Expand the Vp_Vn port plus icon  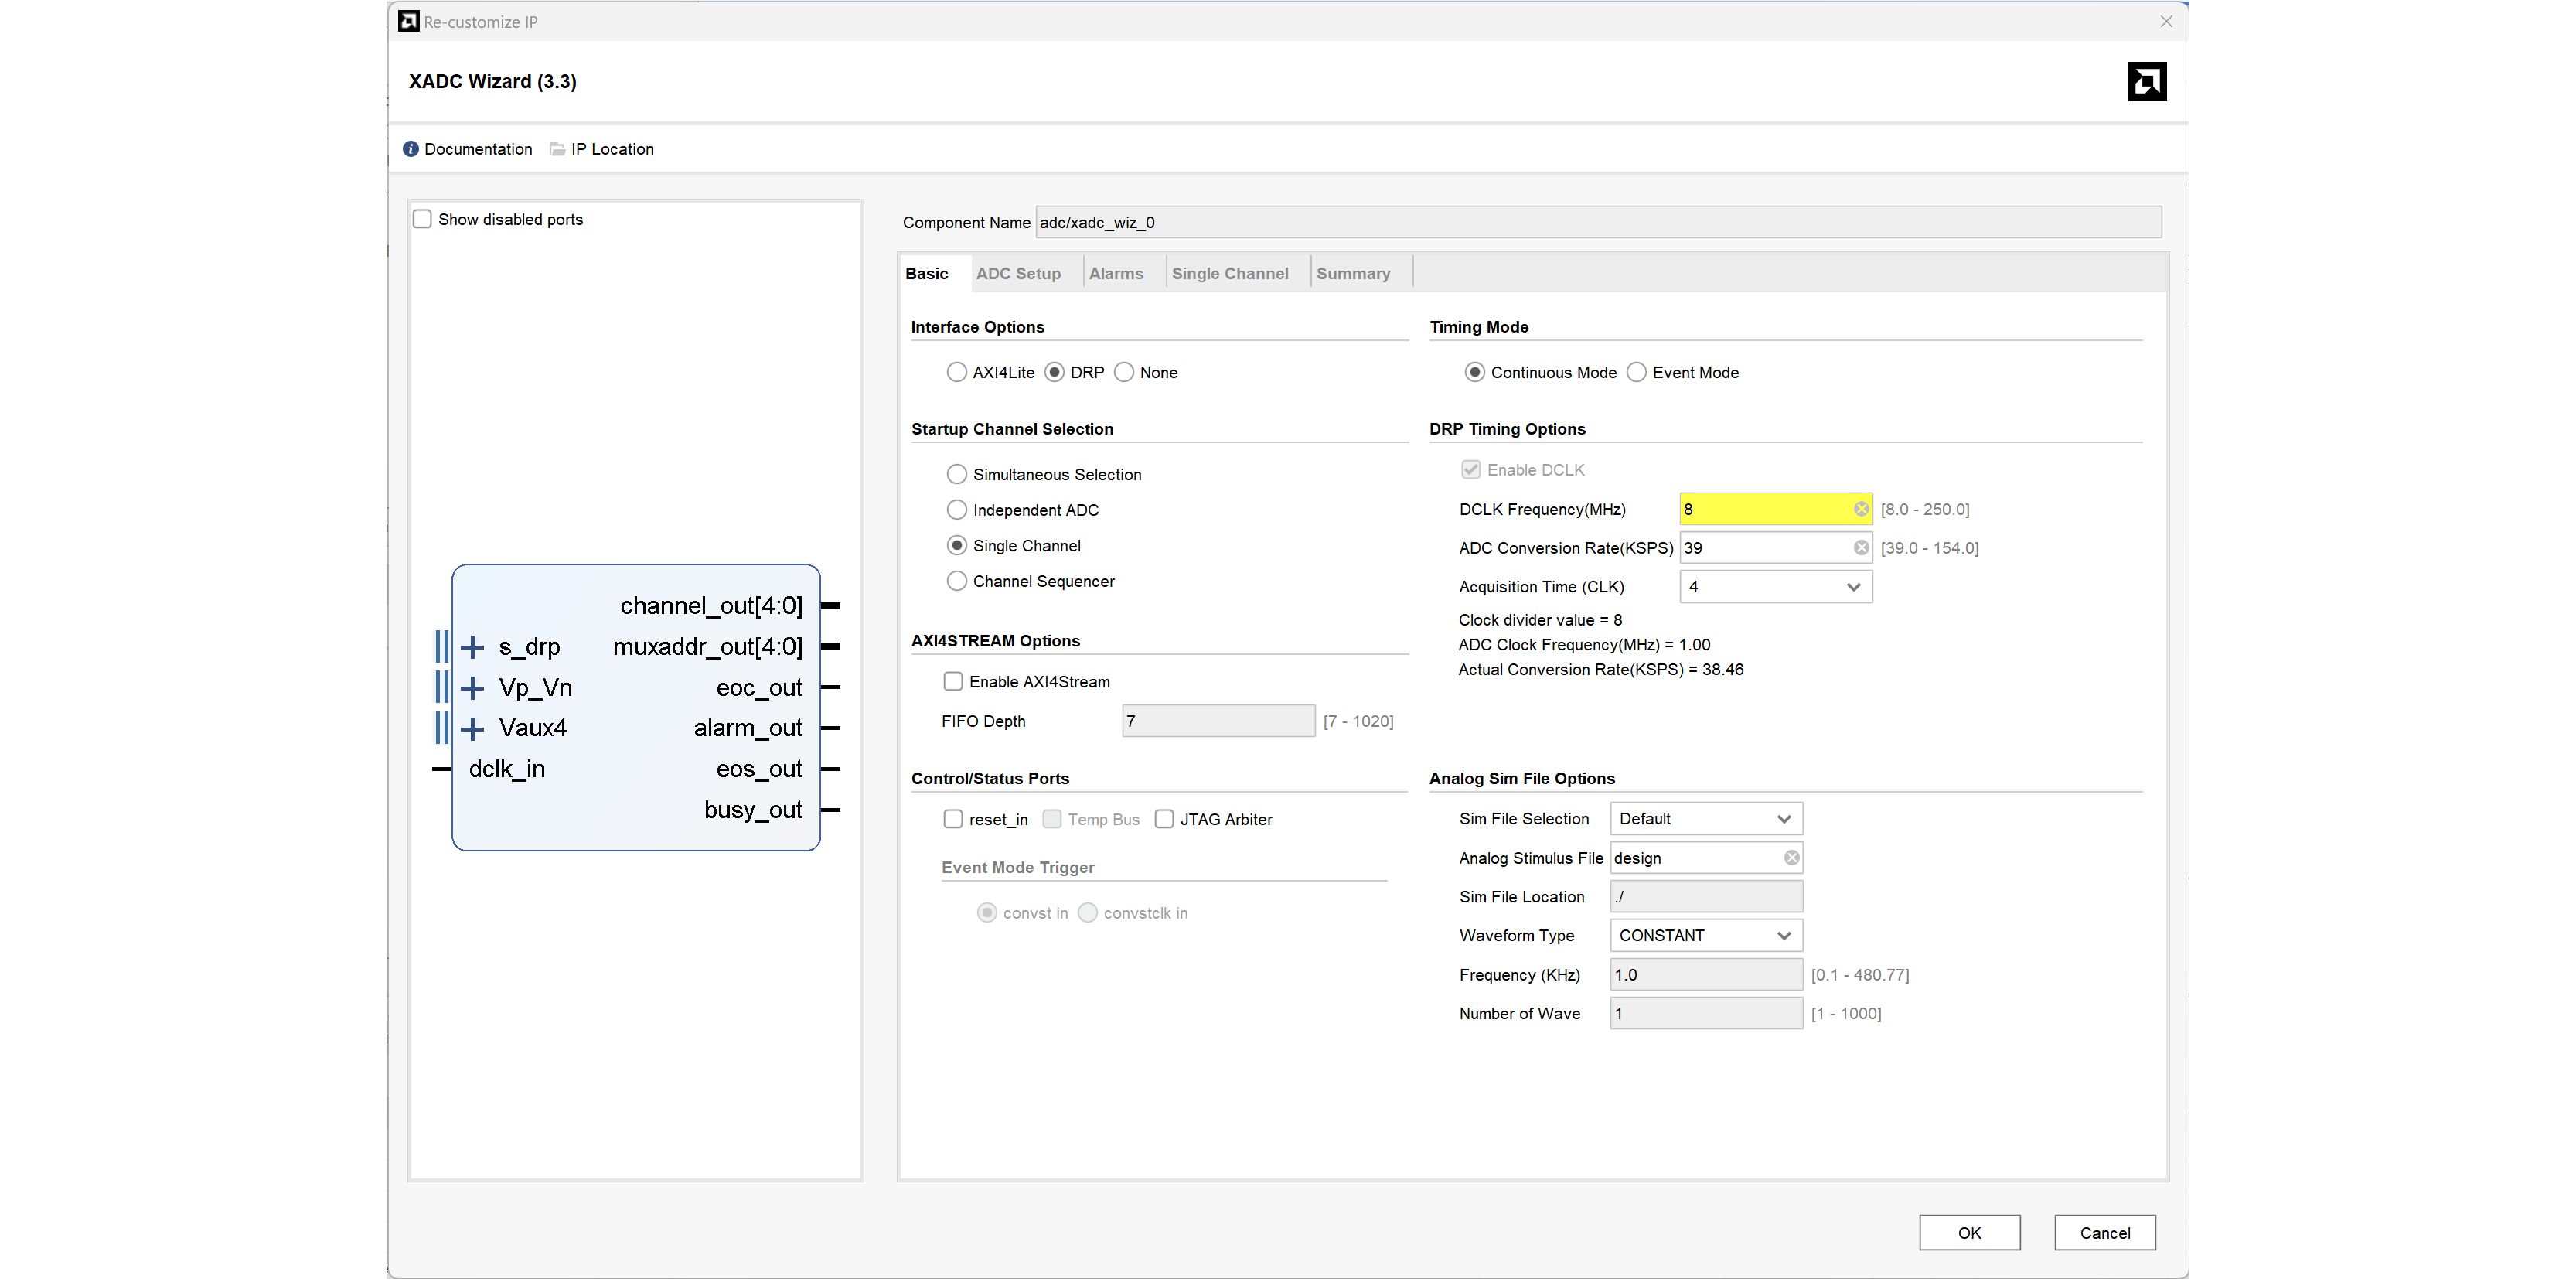472,688
